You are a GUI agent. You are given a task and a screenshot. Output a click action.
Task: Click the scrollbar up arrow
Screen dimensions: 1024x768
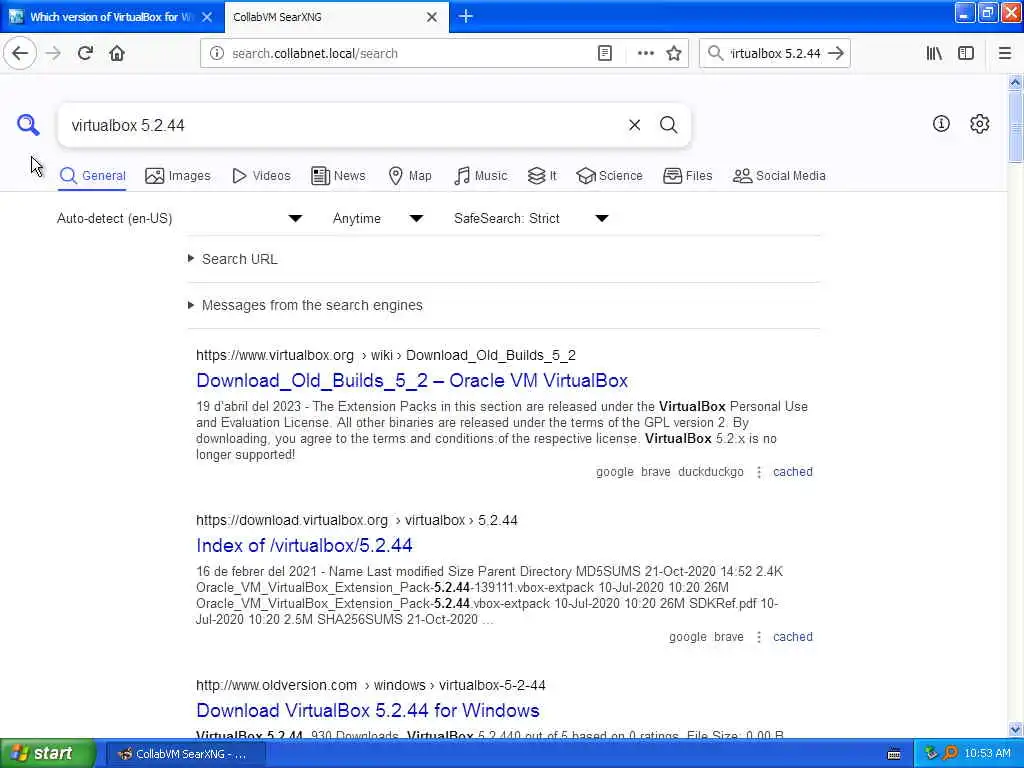coord(1016,82)
